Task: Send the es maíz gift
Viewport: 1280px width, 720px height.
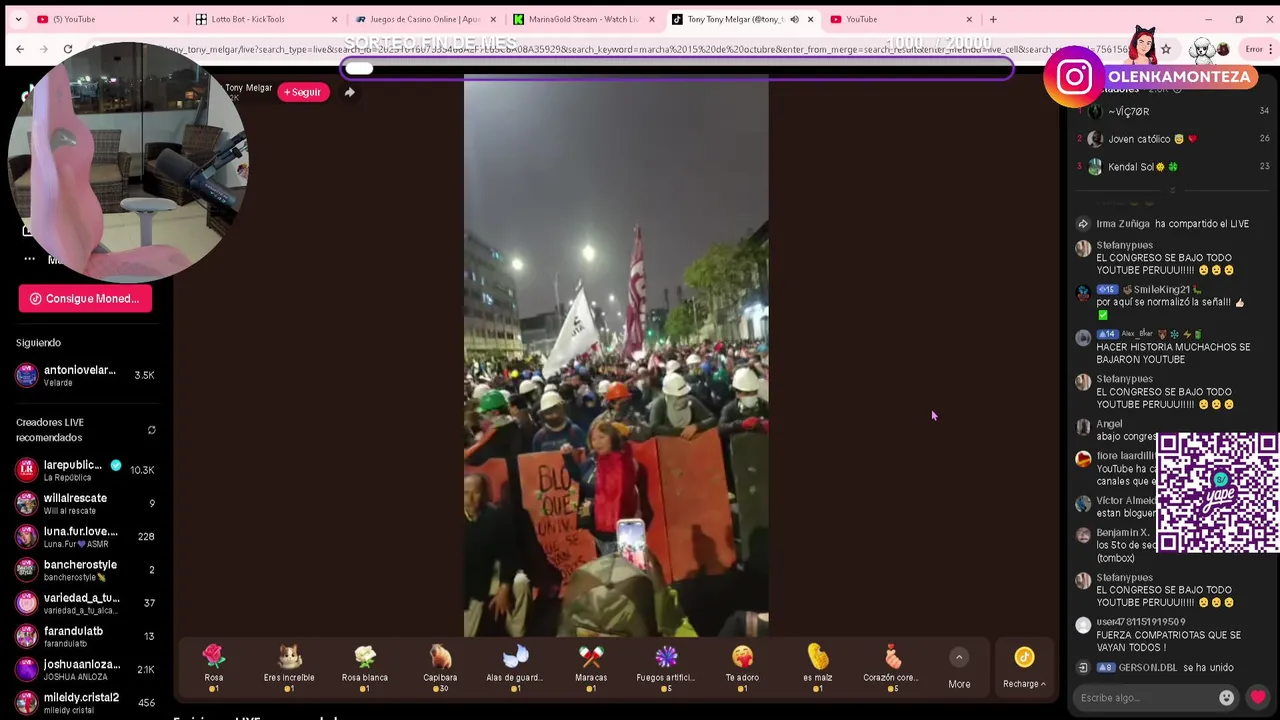Action: click(817, 667)
